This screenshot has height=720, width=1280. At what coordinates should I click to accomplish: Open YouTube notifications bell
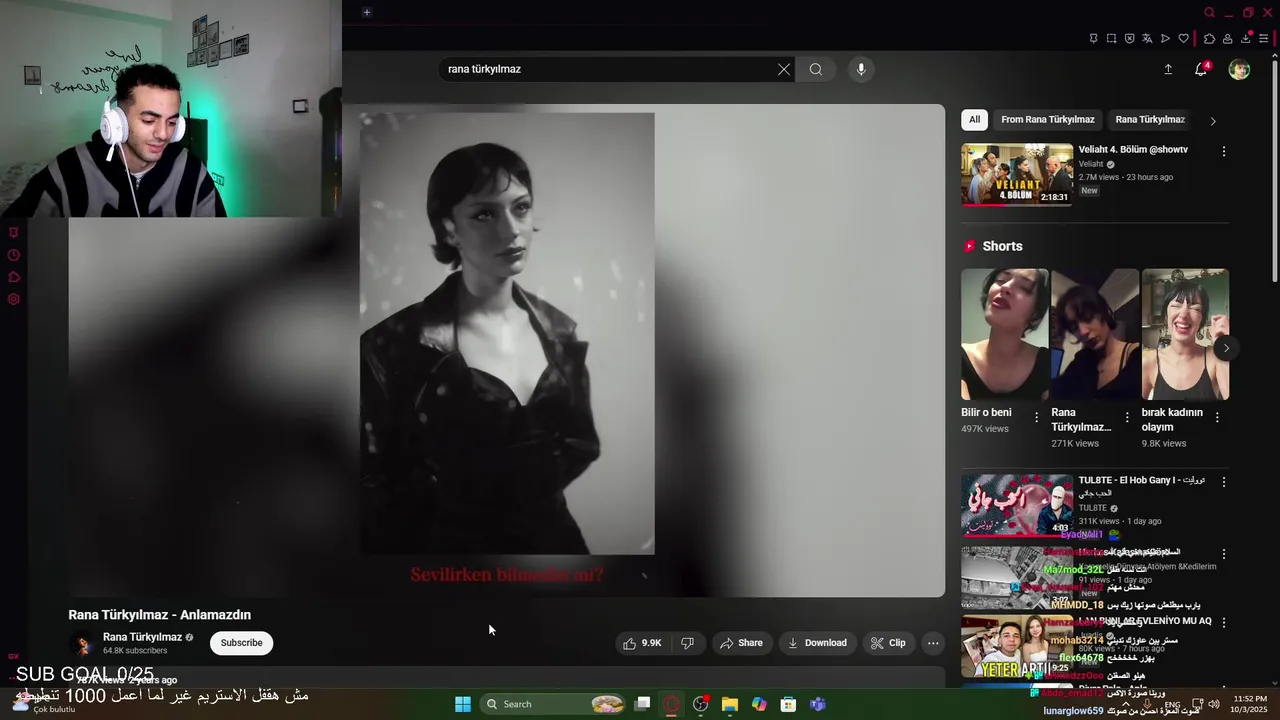[1201, 69]
